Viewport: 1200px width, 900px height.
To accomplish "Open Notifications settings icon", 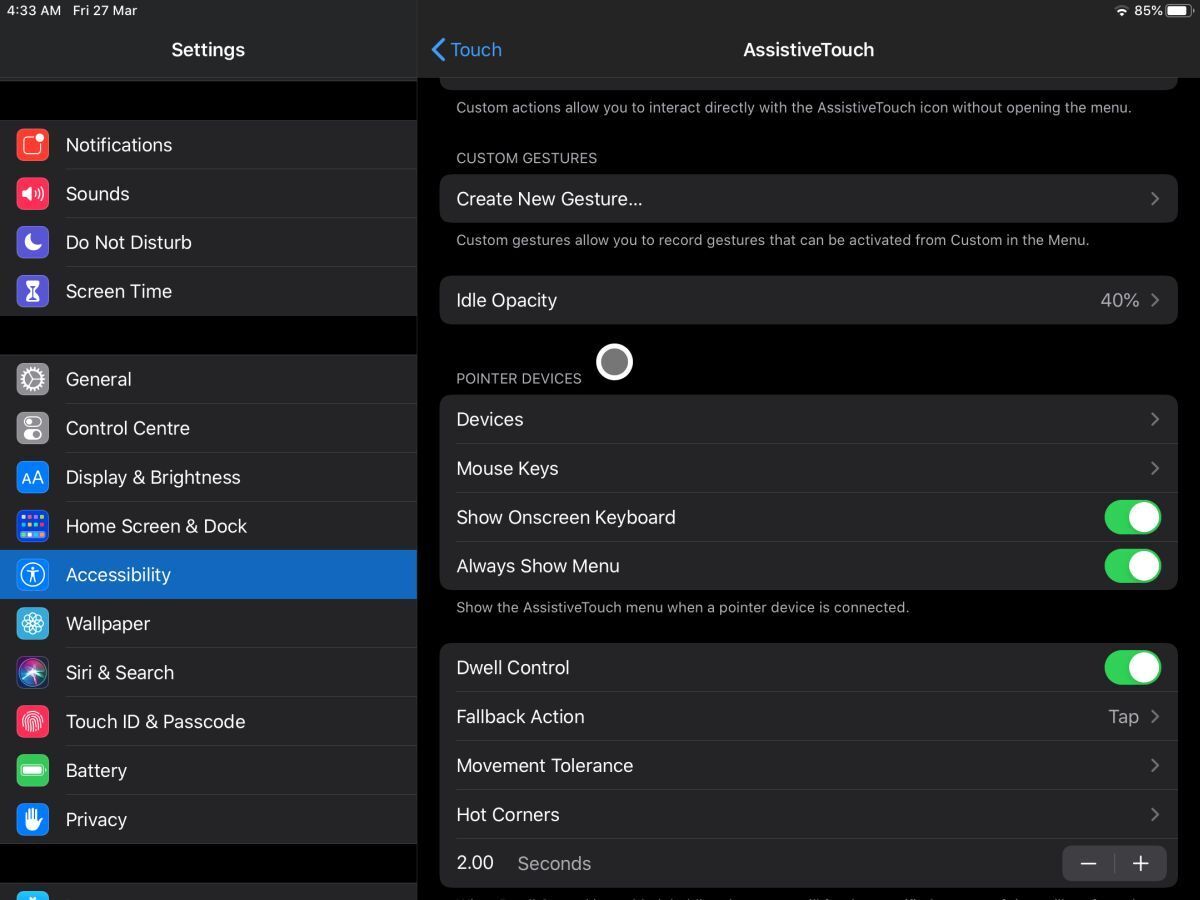I will coord(31,145).
